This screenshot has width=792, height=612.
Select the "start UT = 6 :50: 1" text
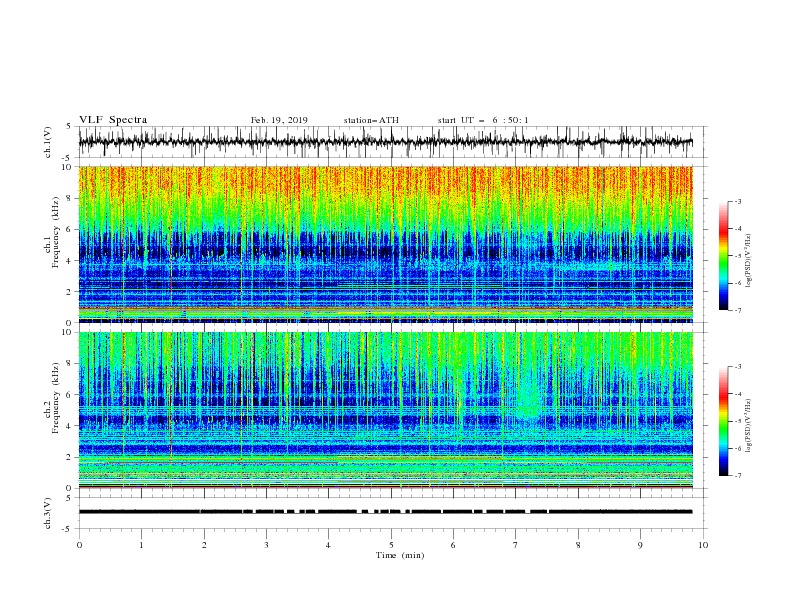483,120
